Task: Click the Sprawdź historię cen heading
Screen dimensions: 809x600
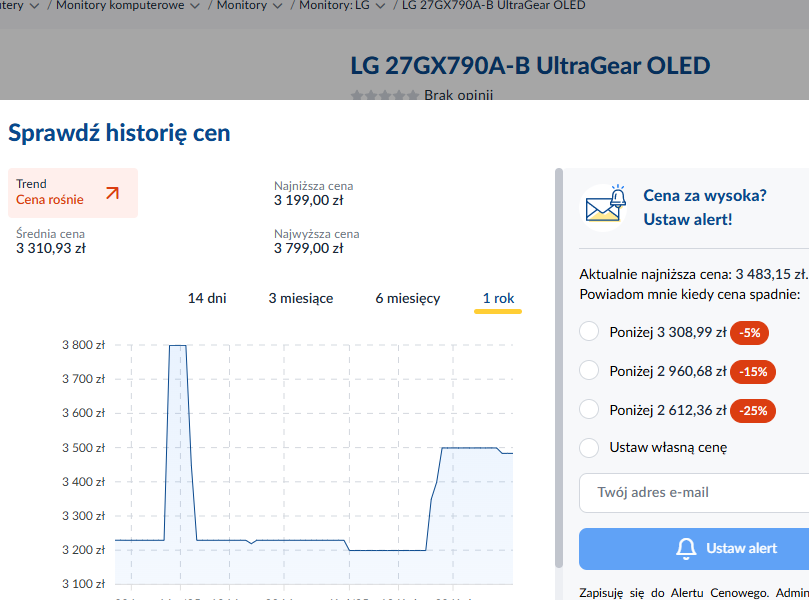Action: click(x=119, y=133)
